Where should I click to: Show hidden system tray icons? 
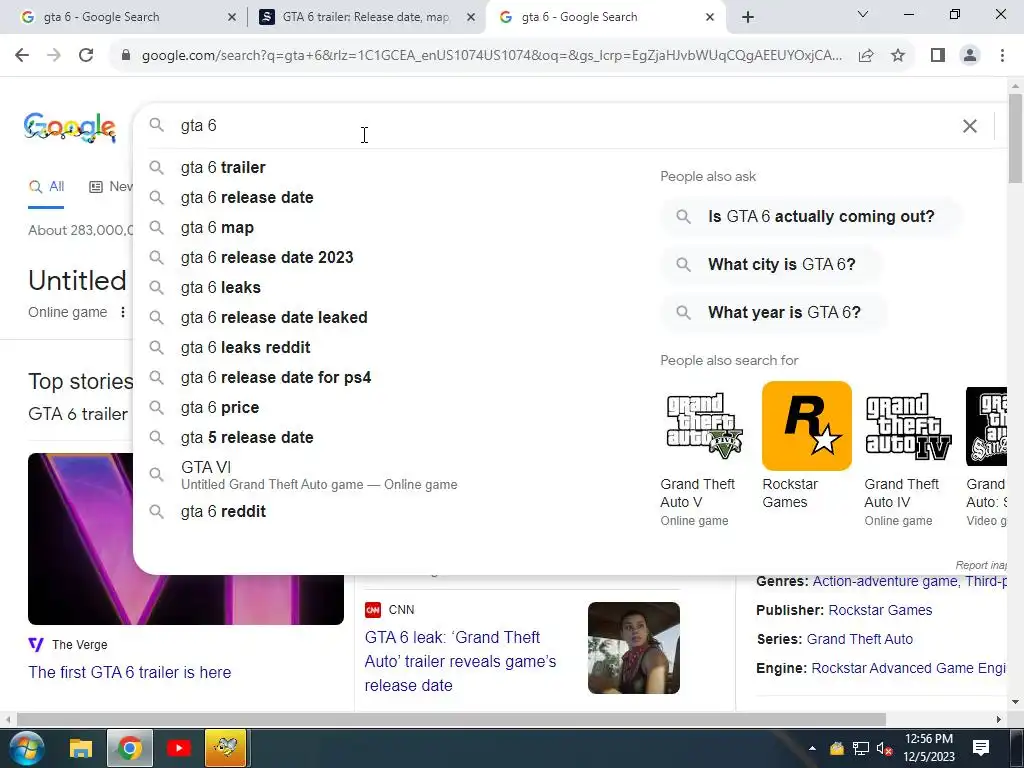(x=812, y=748)
